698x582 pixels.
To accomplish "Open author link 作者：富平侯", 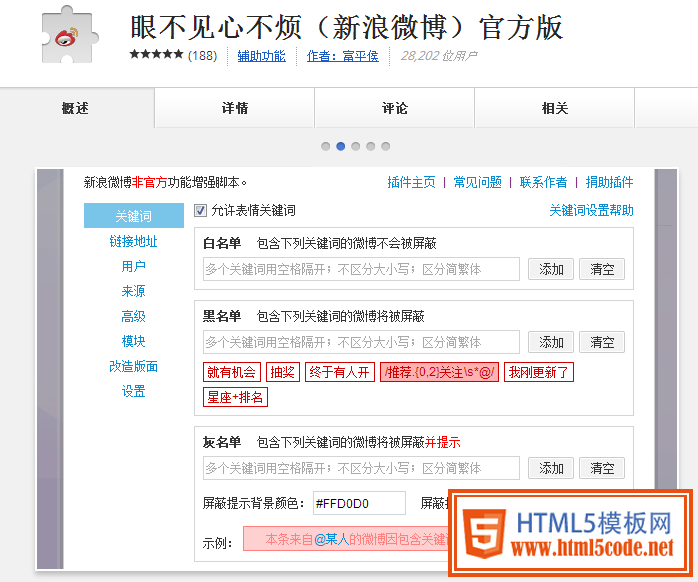I will pyautogui.click(x=342, y=56).
